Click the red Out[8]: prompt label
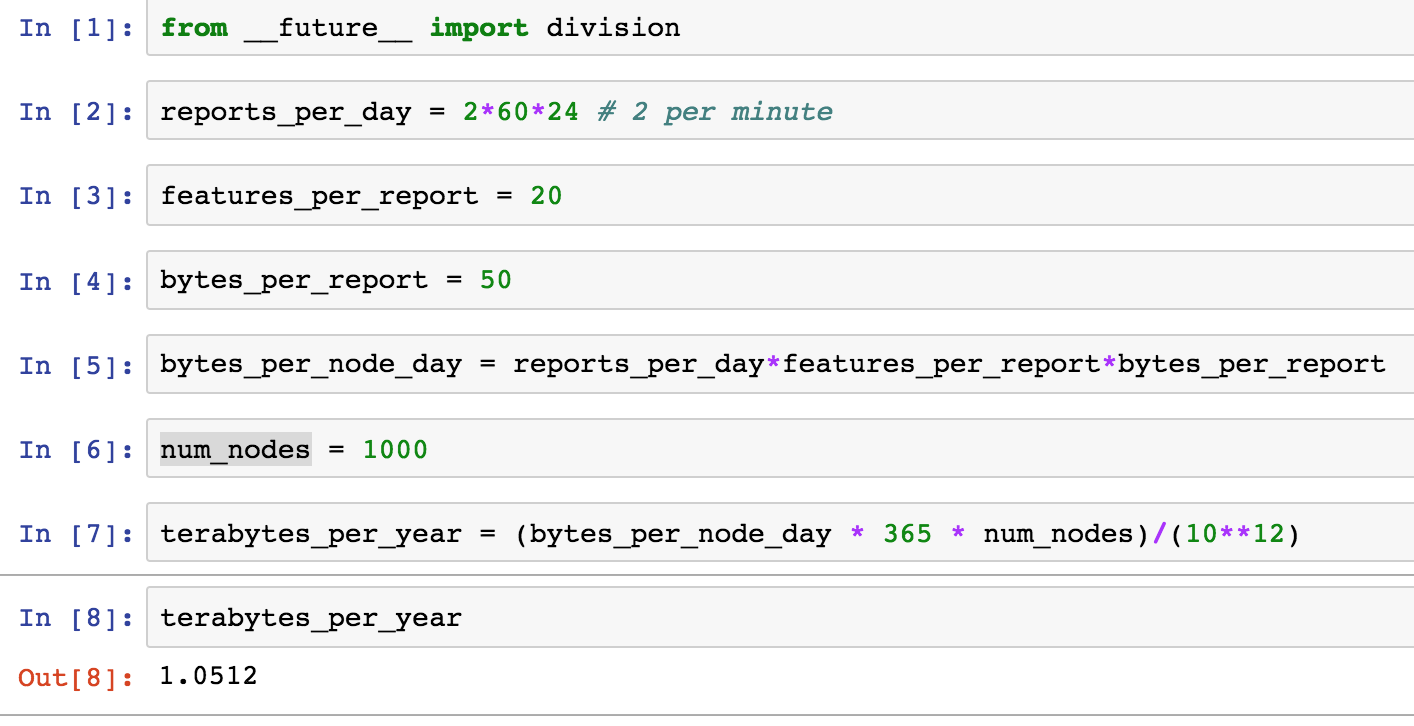Viewport: 1414px width, 726px height. click(76, 677)
